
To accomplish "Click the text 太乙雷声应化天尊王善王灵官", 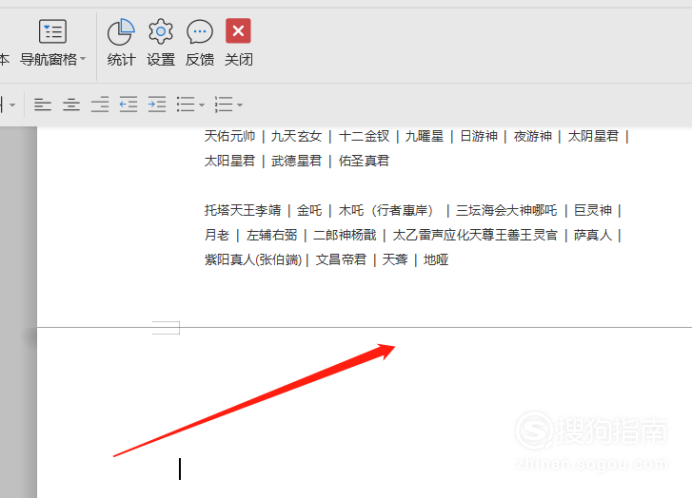I will (475, 235).
